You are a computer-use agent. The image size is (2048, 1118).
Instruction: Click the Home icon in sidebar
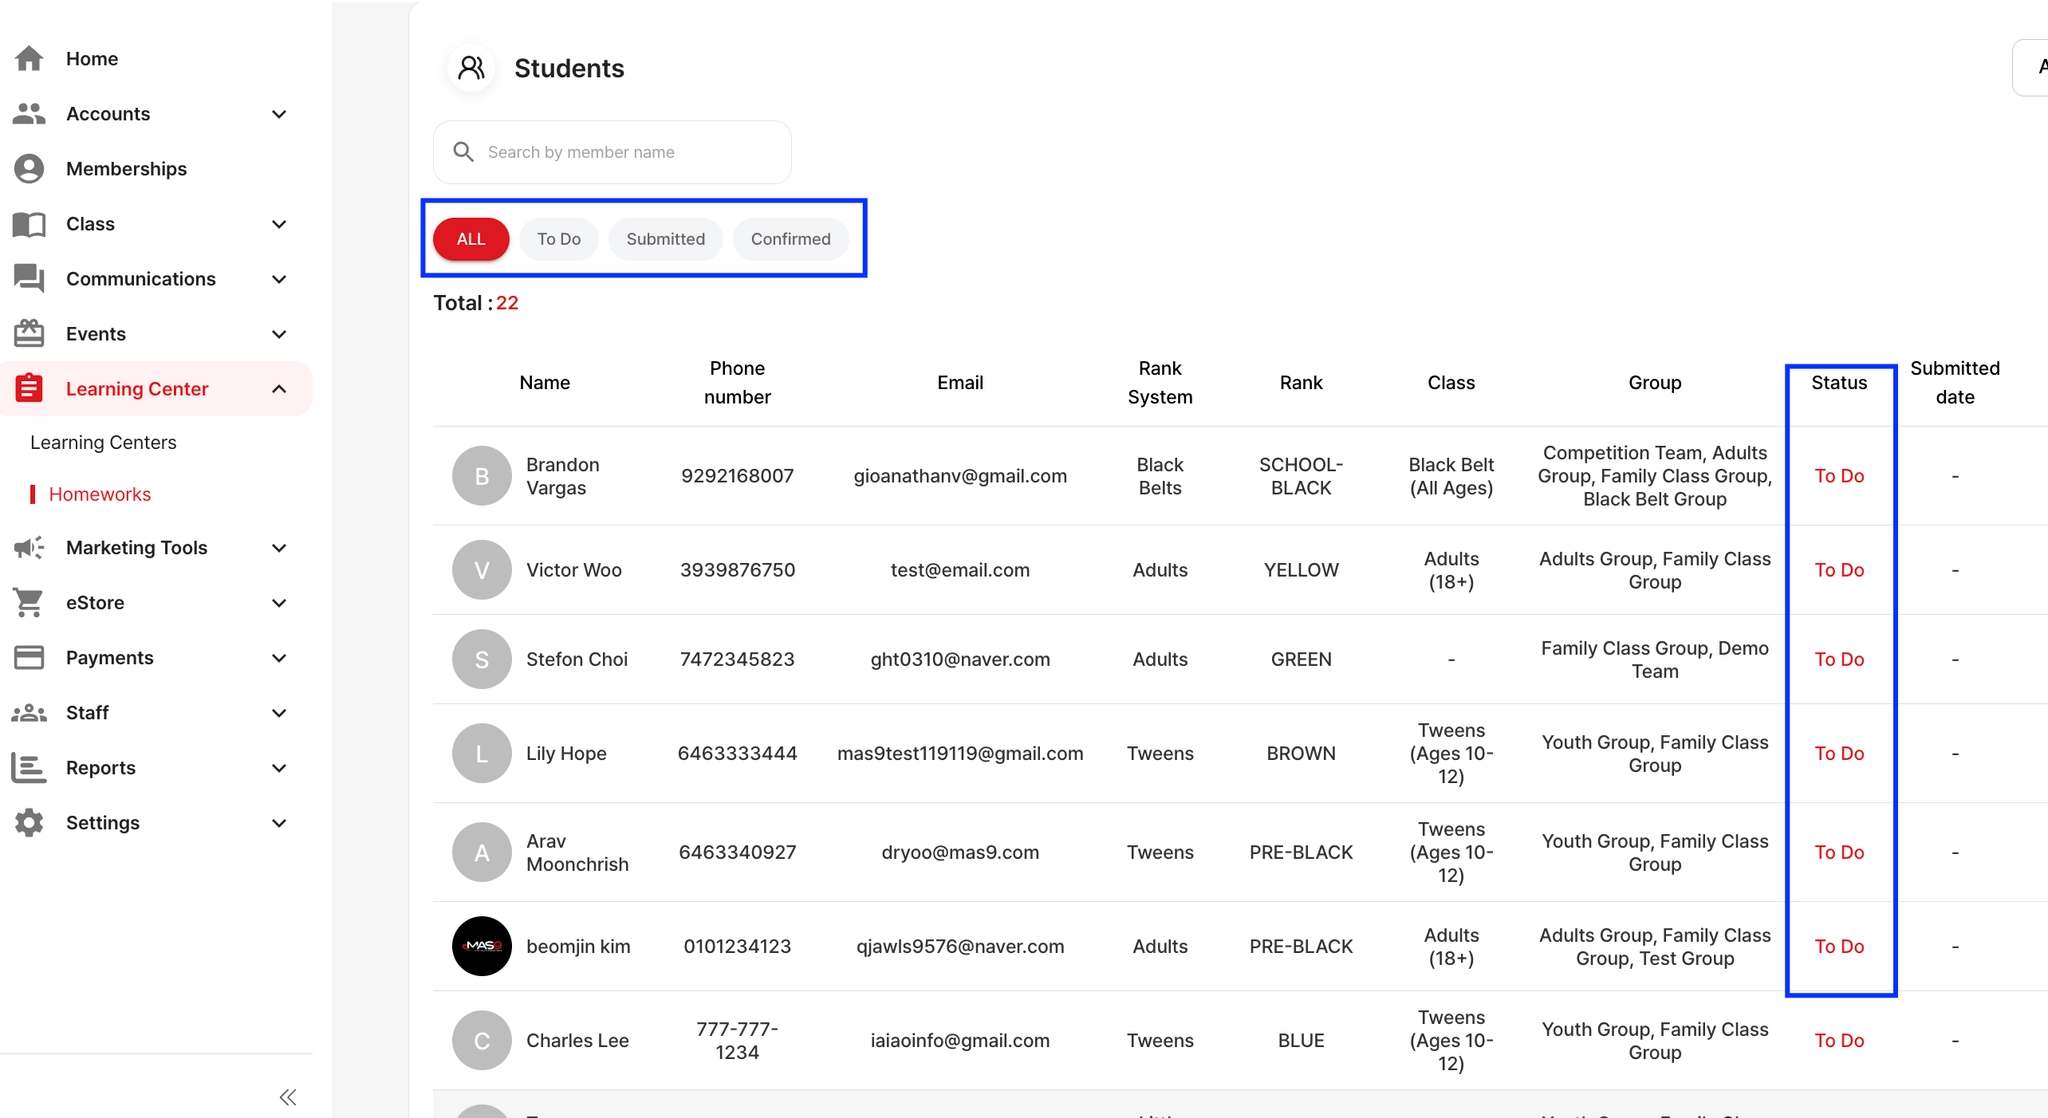(x=29, y=59)
